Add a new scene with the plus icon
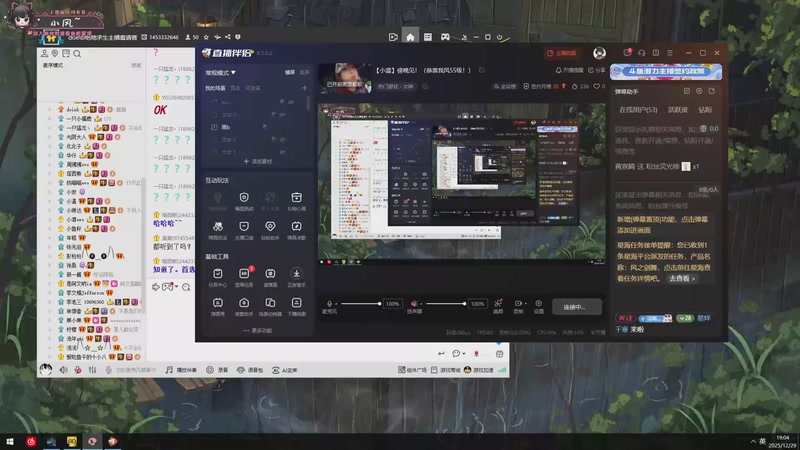 pos(305,88)
